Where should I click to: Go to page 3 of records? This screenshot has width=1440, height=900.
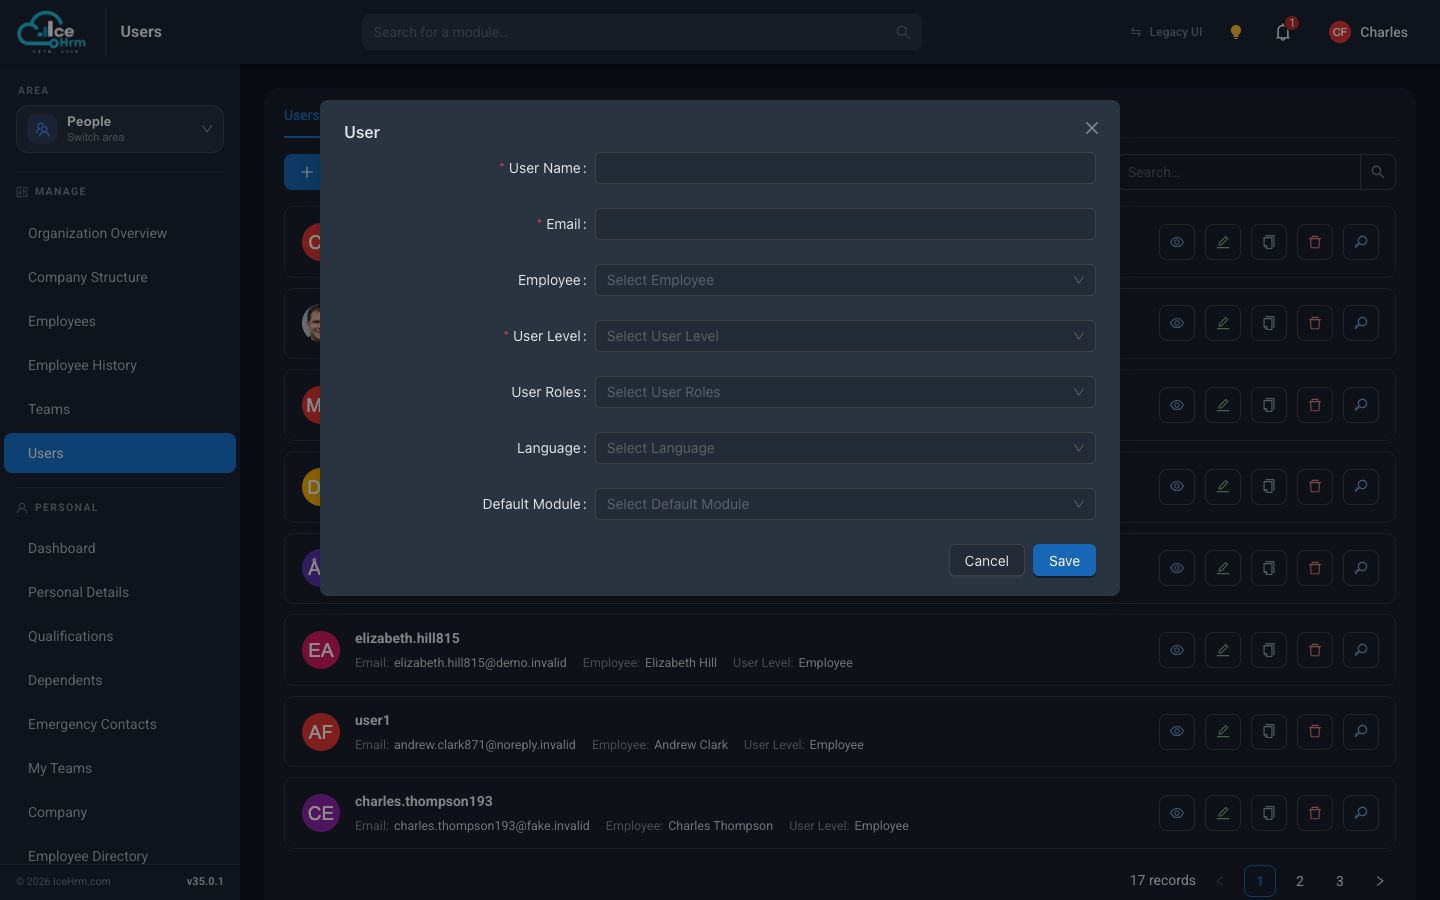[1340, 881]
